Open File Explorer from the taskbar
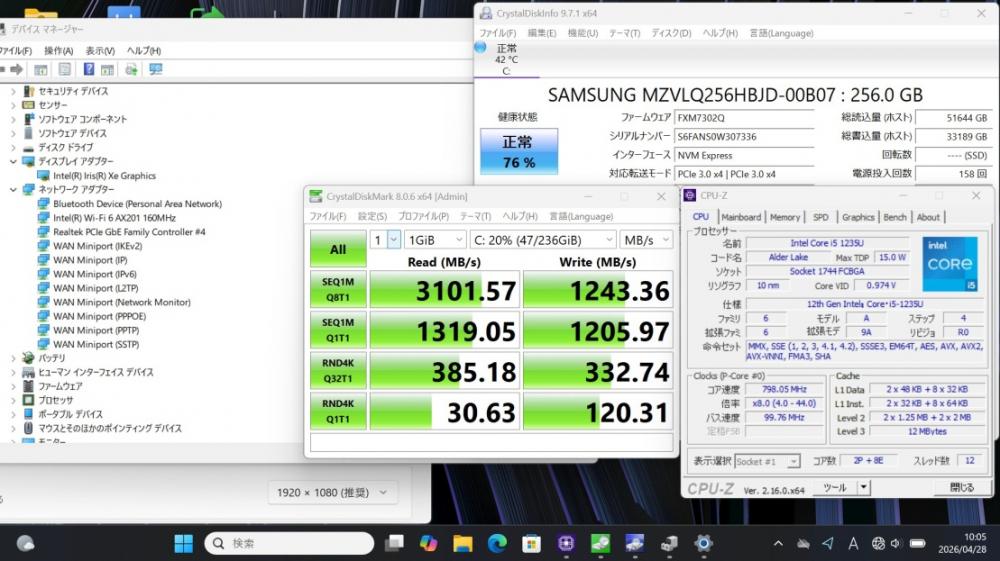1000x561 pixels. [x=463, y=543]
